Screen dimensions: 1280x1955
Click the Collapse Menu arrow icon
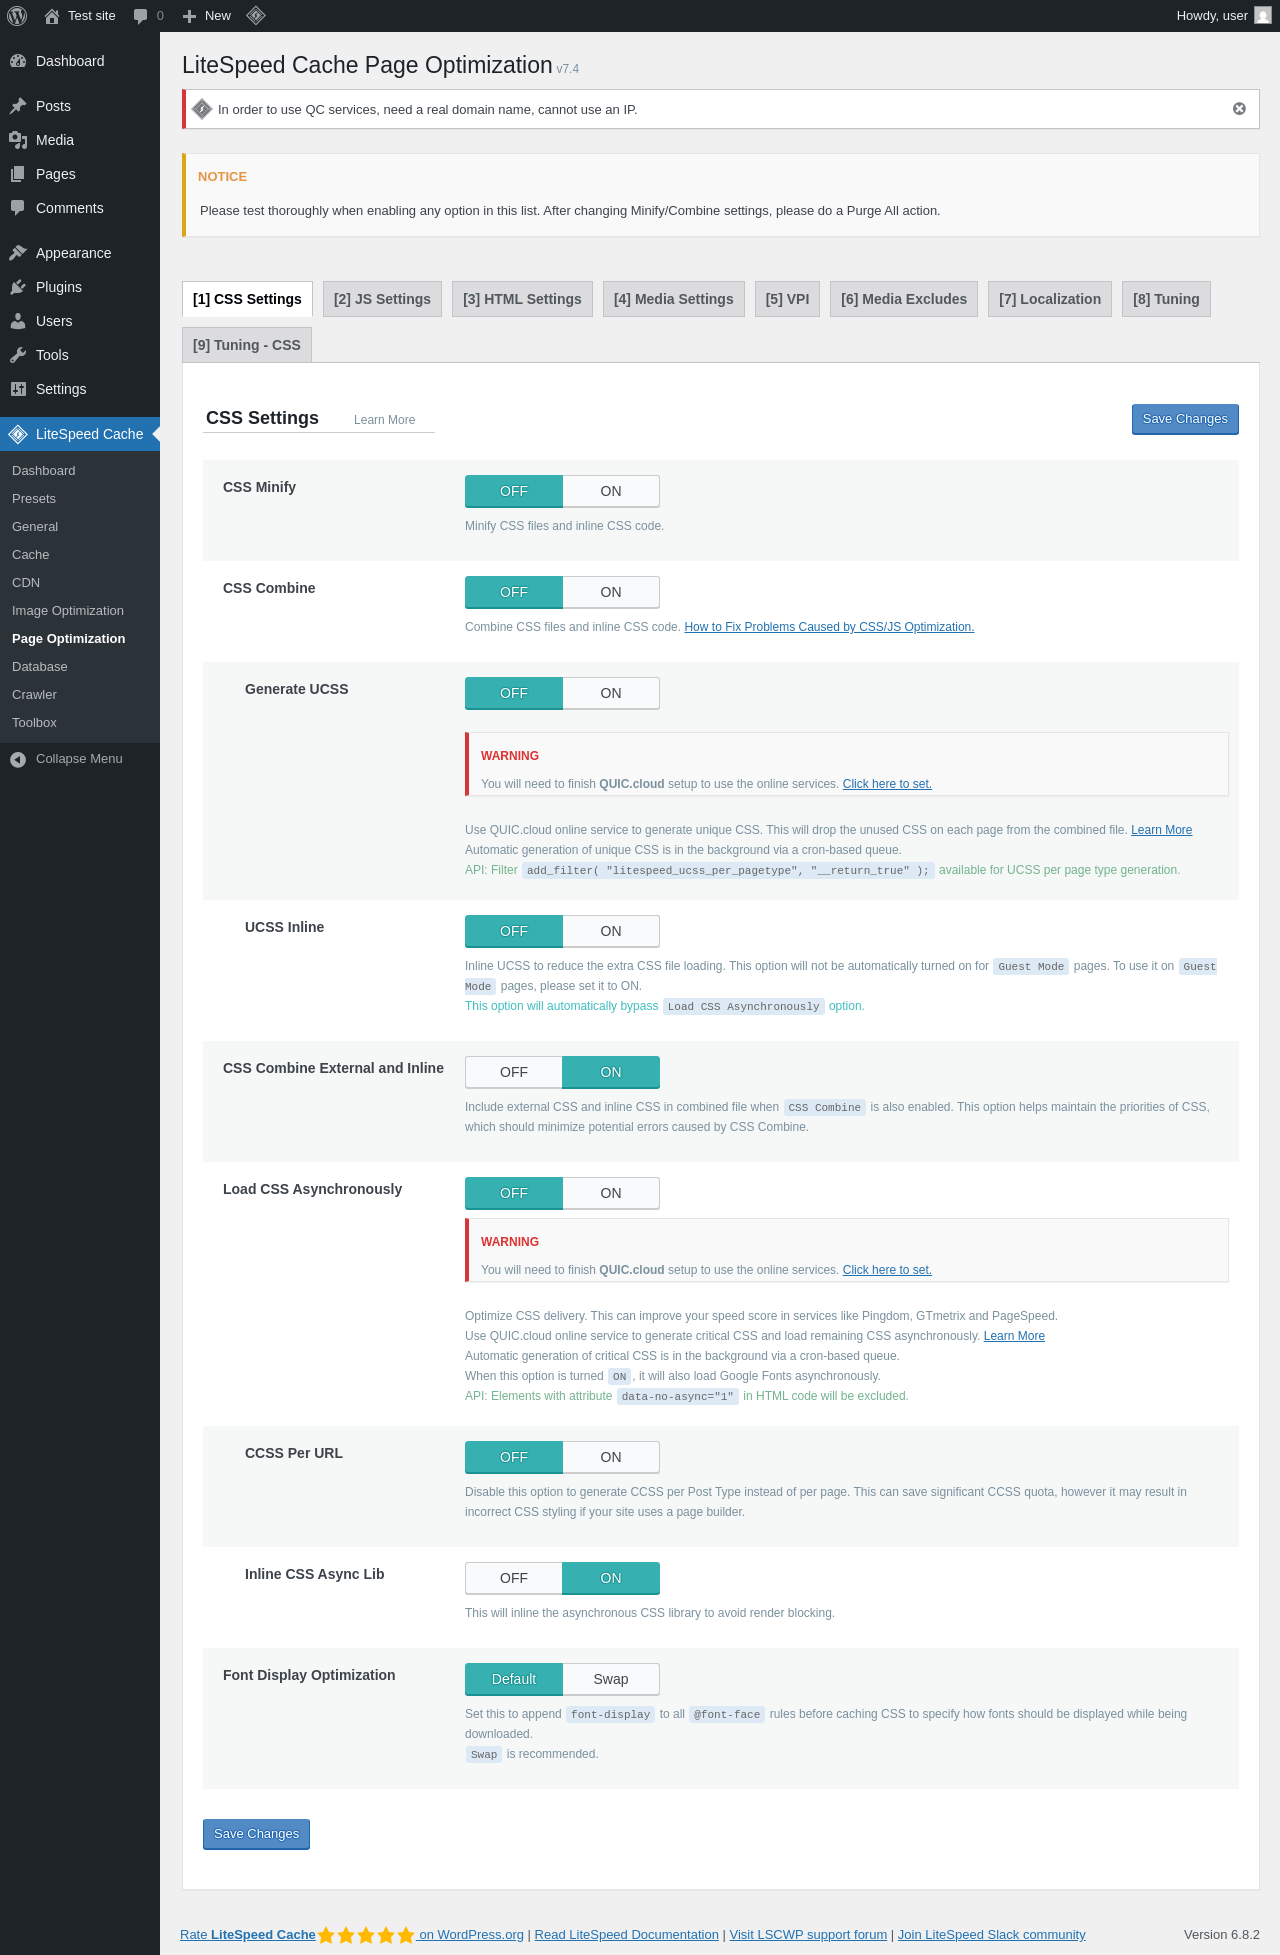pyautogui.click(x=18, y=759)
